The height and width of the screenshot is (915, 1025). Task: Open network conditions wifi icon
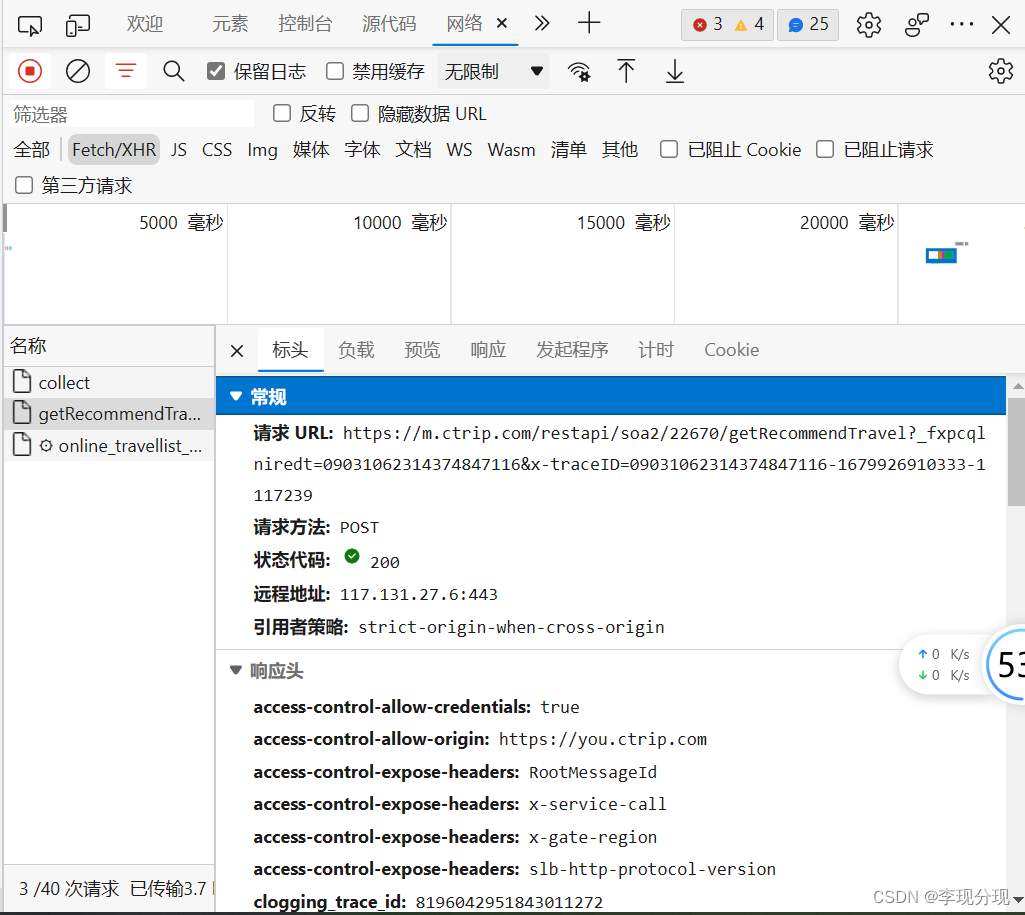[x=579, y=71]
